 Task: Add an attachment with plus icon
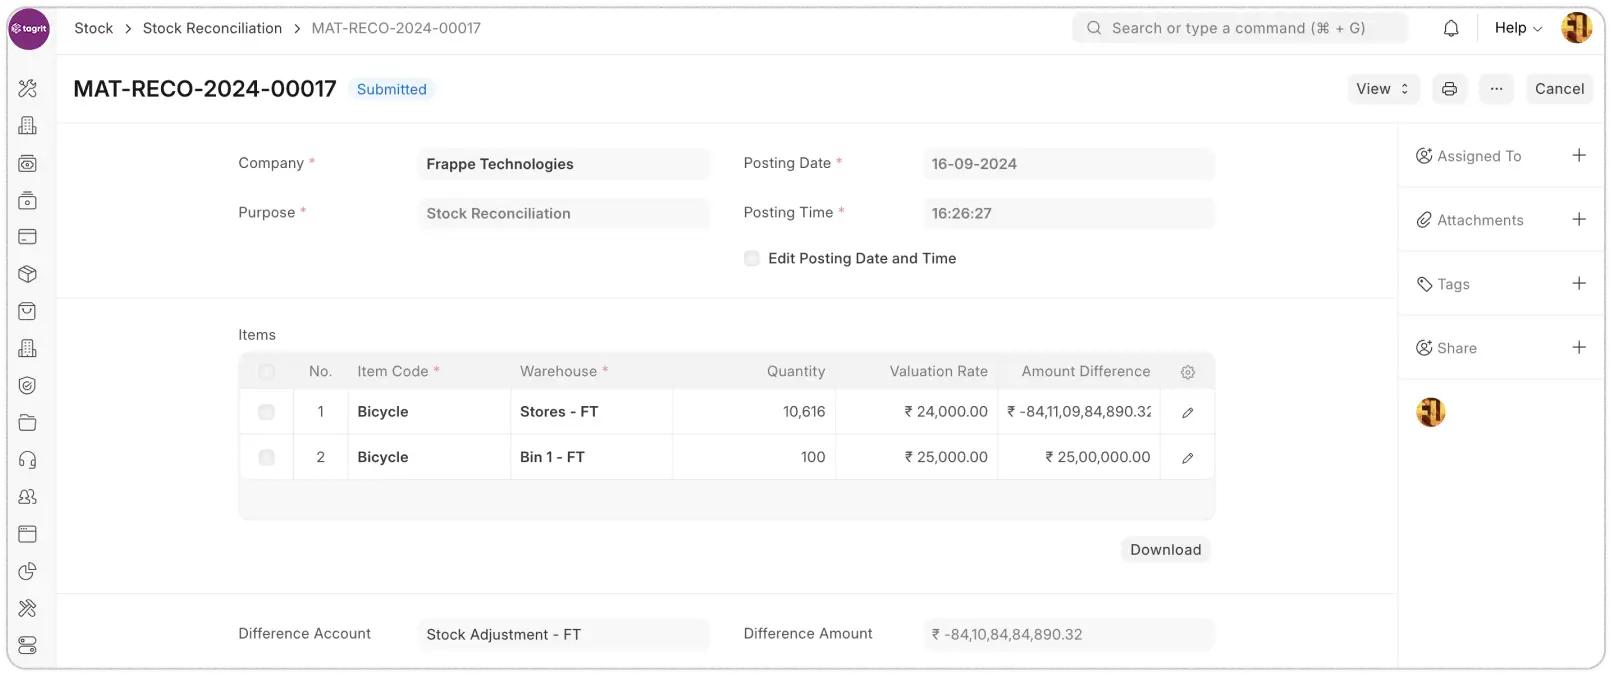(x=1579, y=219)
